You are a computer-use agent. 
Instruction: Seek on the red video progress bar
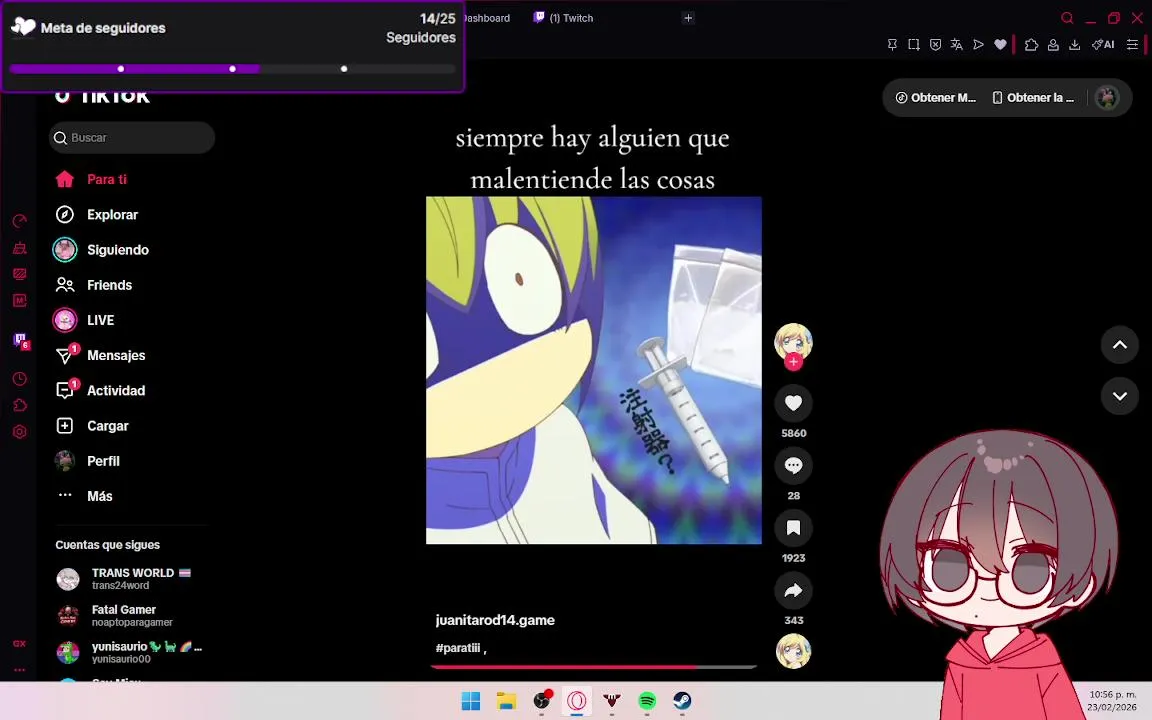tap(594, 667)
